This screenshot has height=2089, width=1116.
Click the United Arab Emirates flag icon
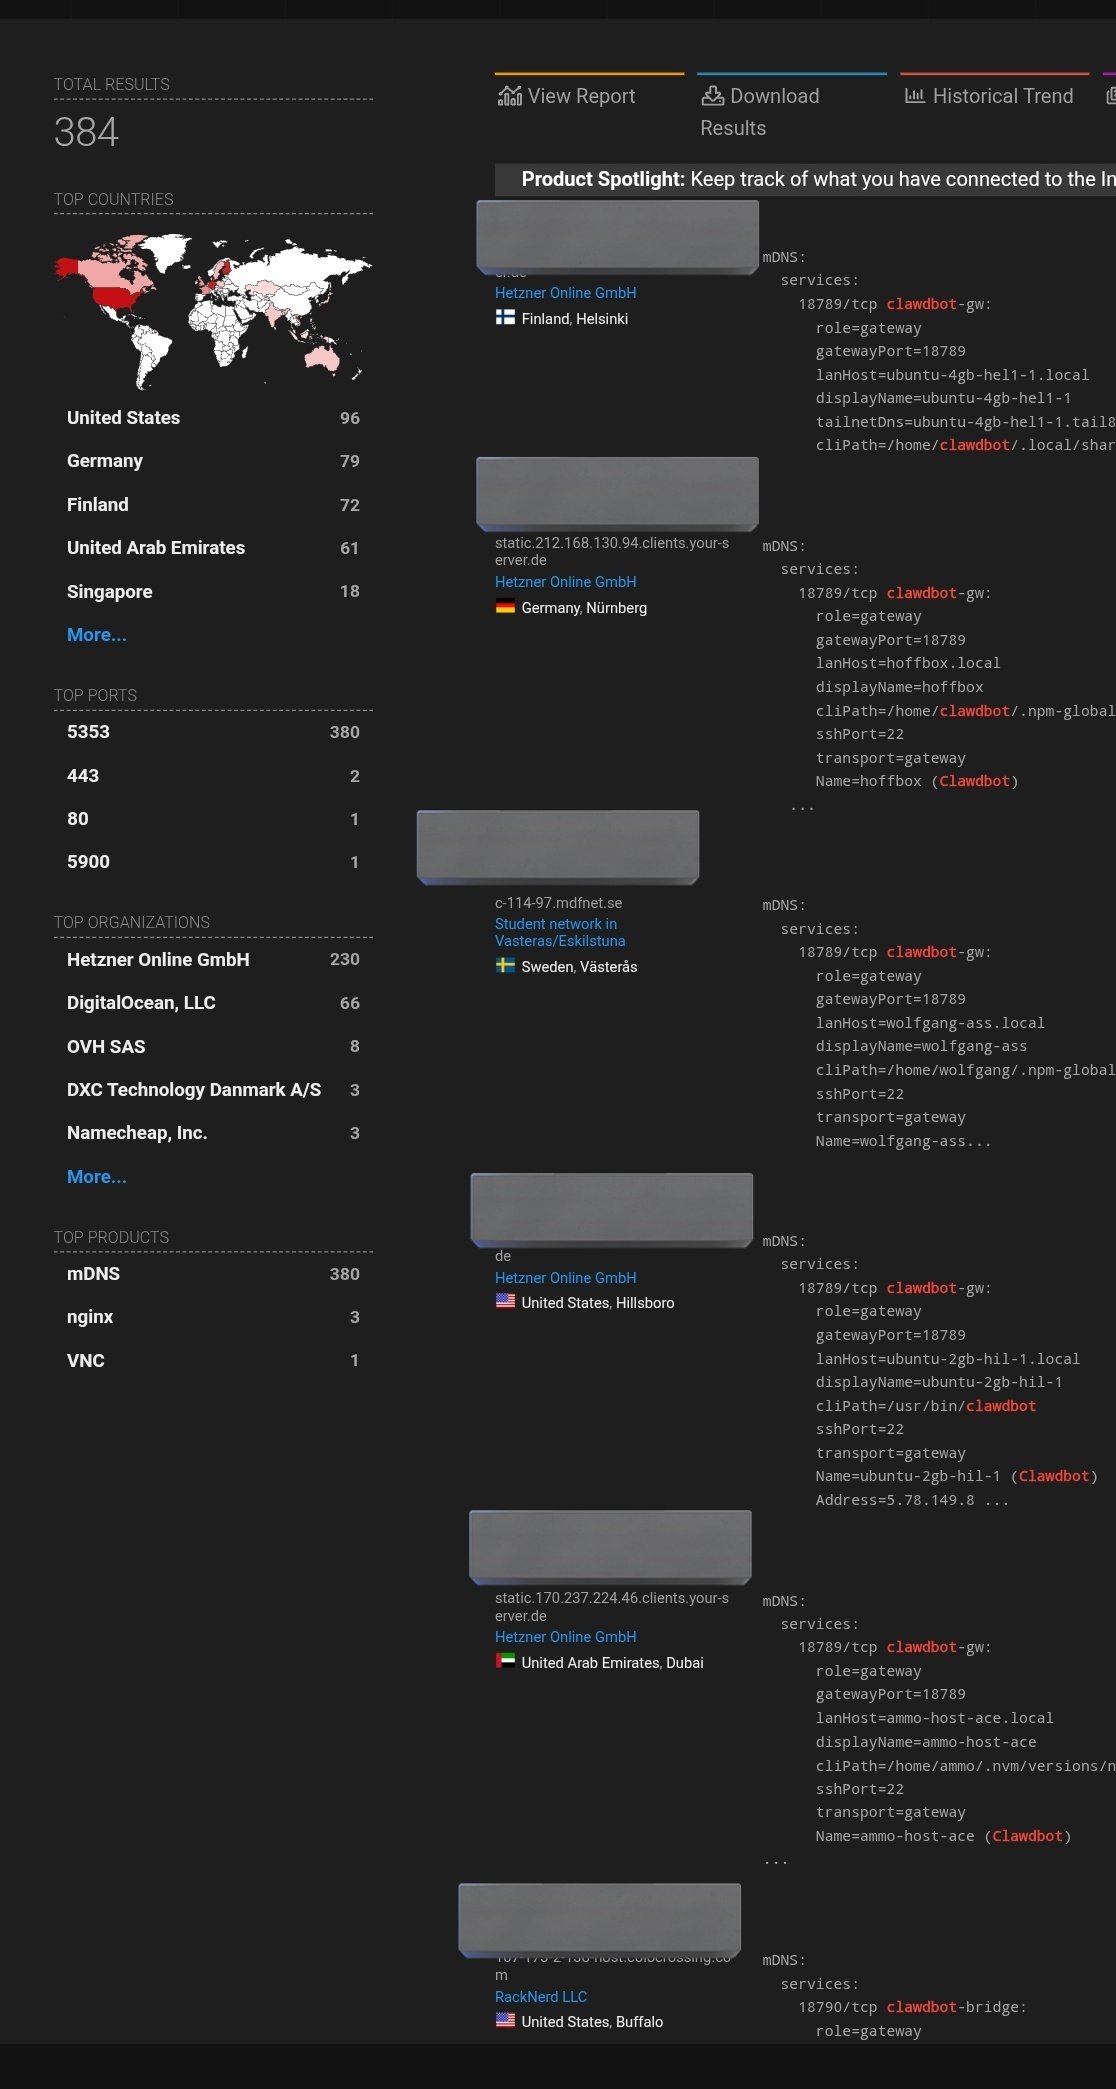tap(505, 1662)
